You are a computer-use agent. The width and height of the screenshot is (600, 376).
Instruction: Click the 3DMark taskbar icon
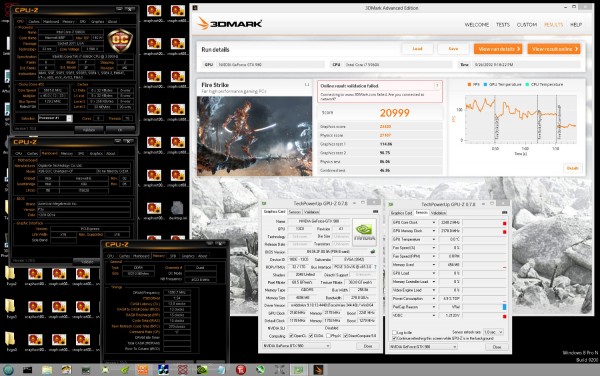pyautogui.click(x=318, y=370)
